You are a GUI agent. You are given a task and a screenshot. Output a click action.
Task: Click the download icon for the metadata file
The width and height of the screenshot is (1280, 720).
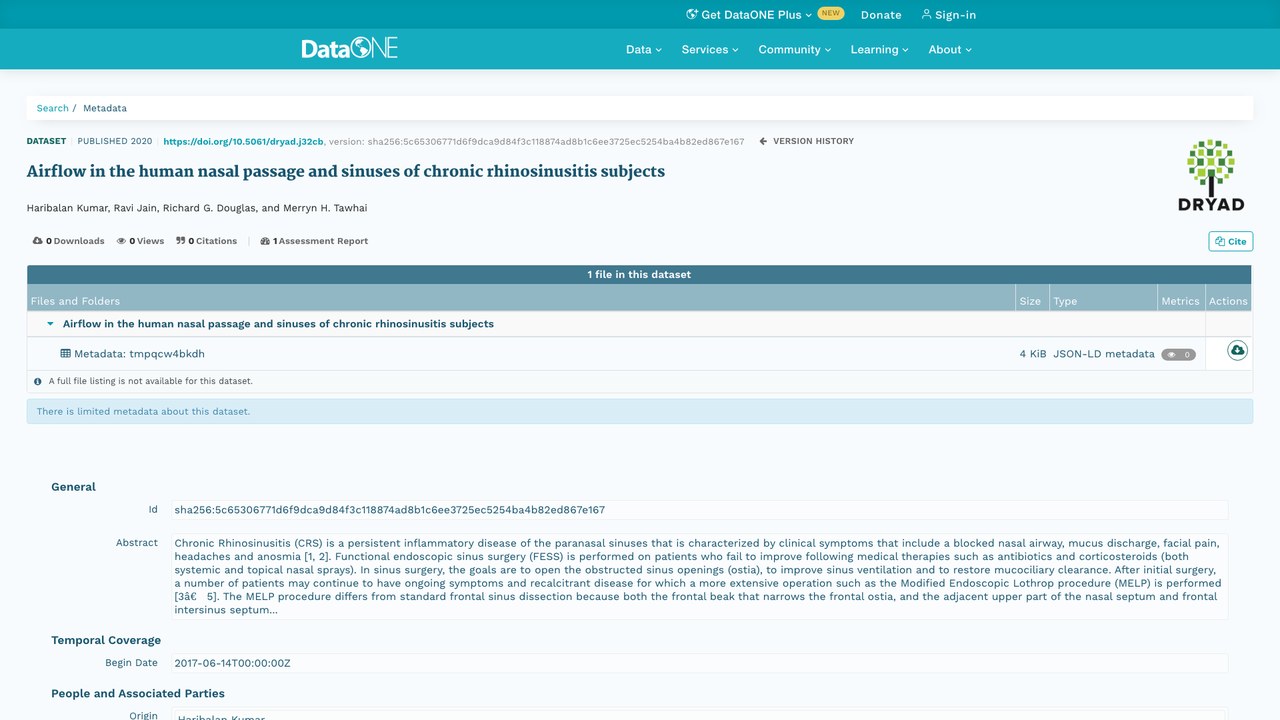(1237, 351)
